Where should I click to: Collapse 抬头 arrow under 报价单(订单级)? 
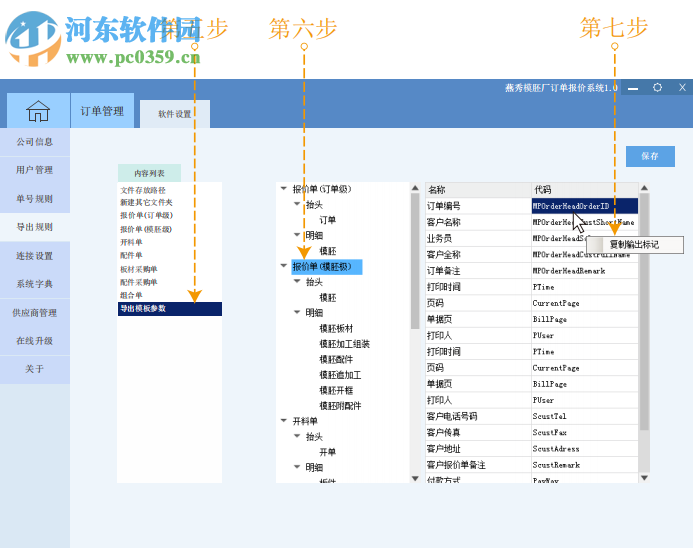[x=297, y=204]
